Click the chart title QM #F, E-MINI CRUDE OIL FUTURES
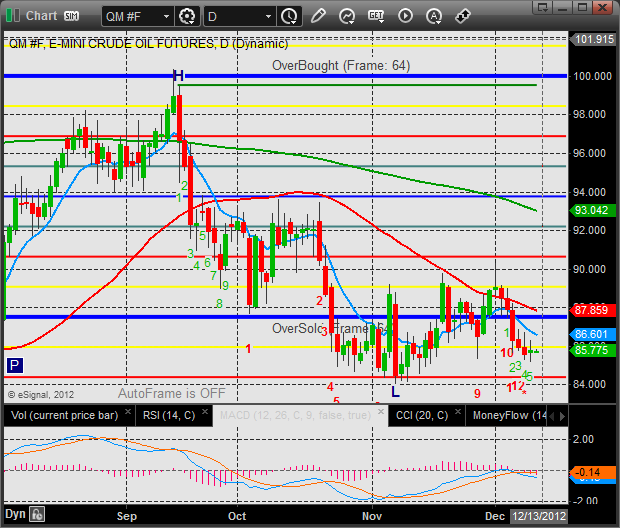 (x=149, y=44)
